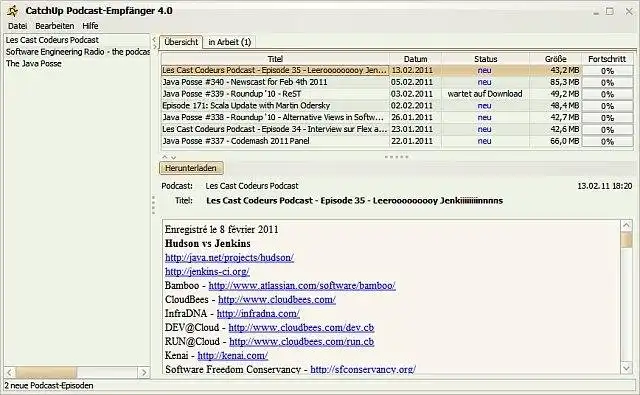
Task: Open the cloudbees.com/dev.cb link
Action: 301,328
